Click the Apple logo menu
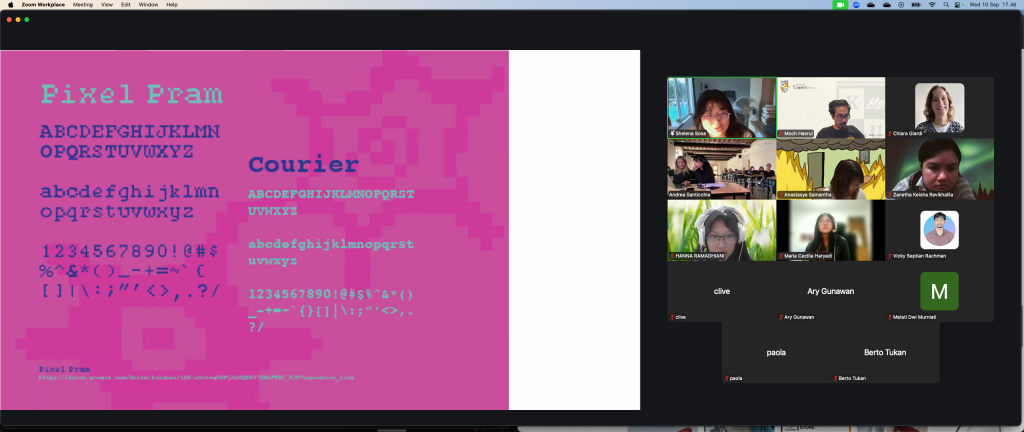The height and width of the screenshot is (432, 1024). [x=10, y=5]
